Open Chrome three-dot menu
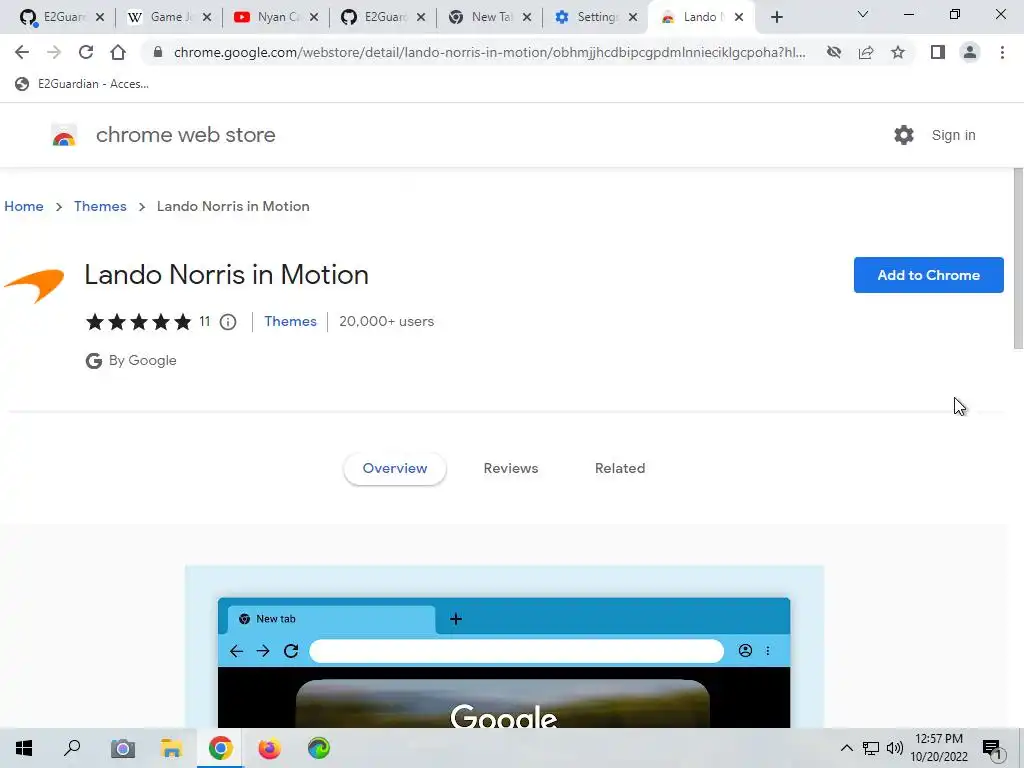The height and width of the screenshot is (768, 1024). [1002, 52]
